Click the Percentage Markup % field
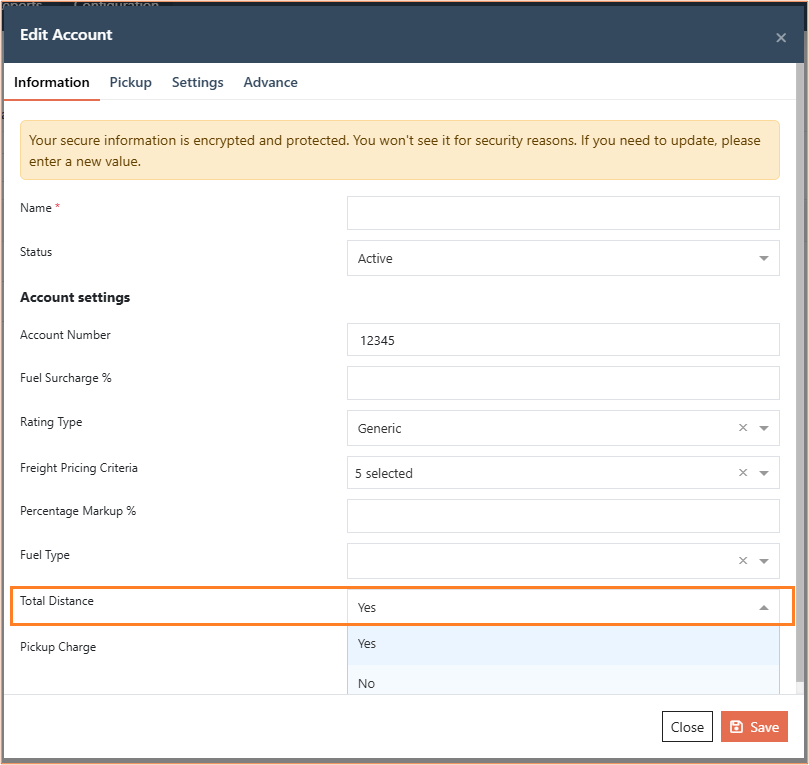 point(563,516)
